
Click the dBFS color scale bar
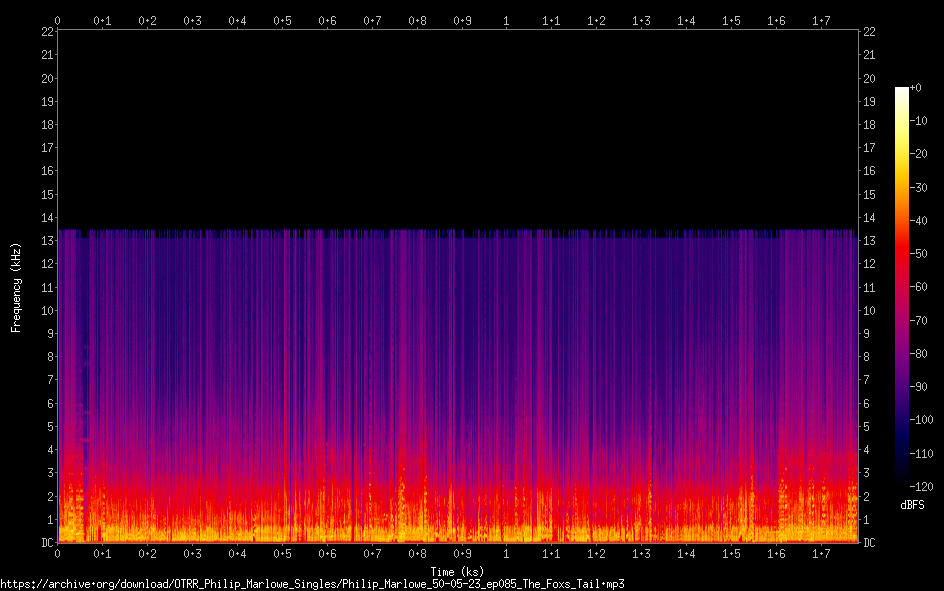(901, 289)
